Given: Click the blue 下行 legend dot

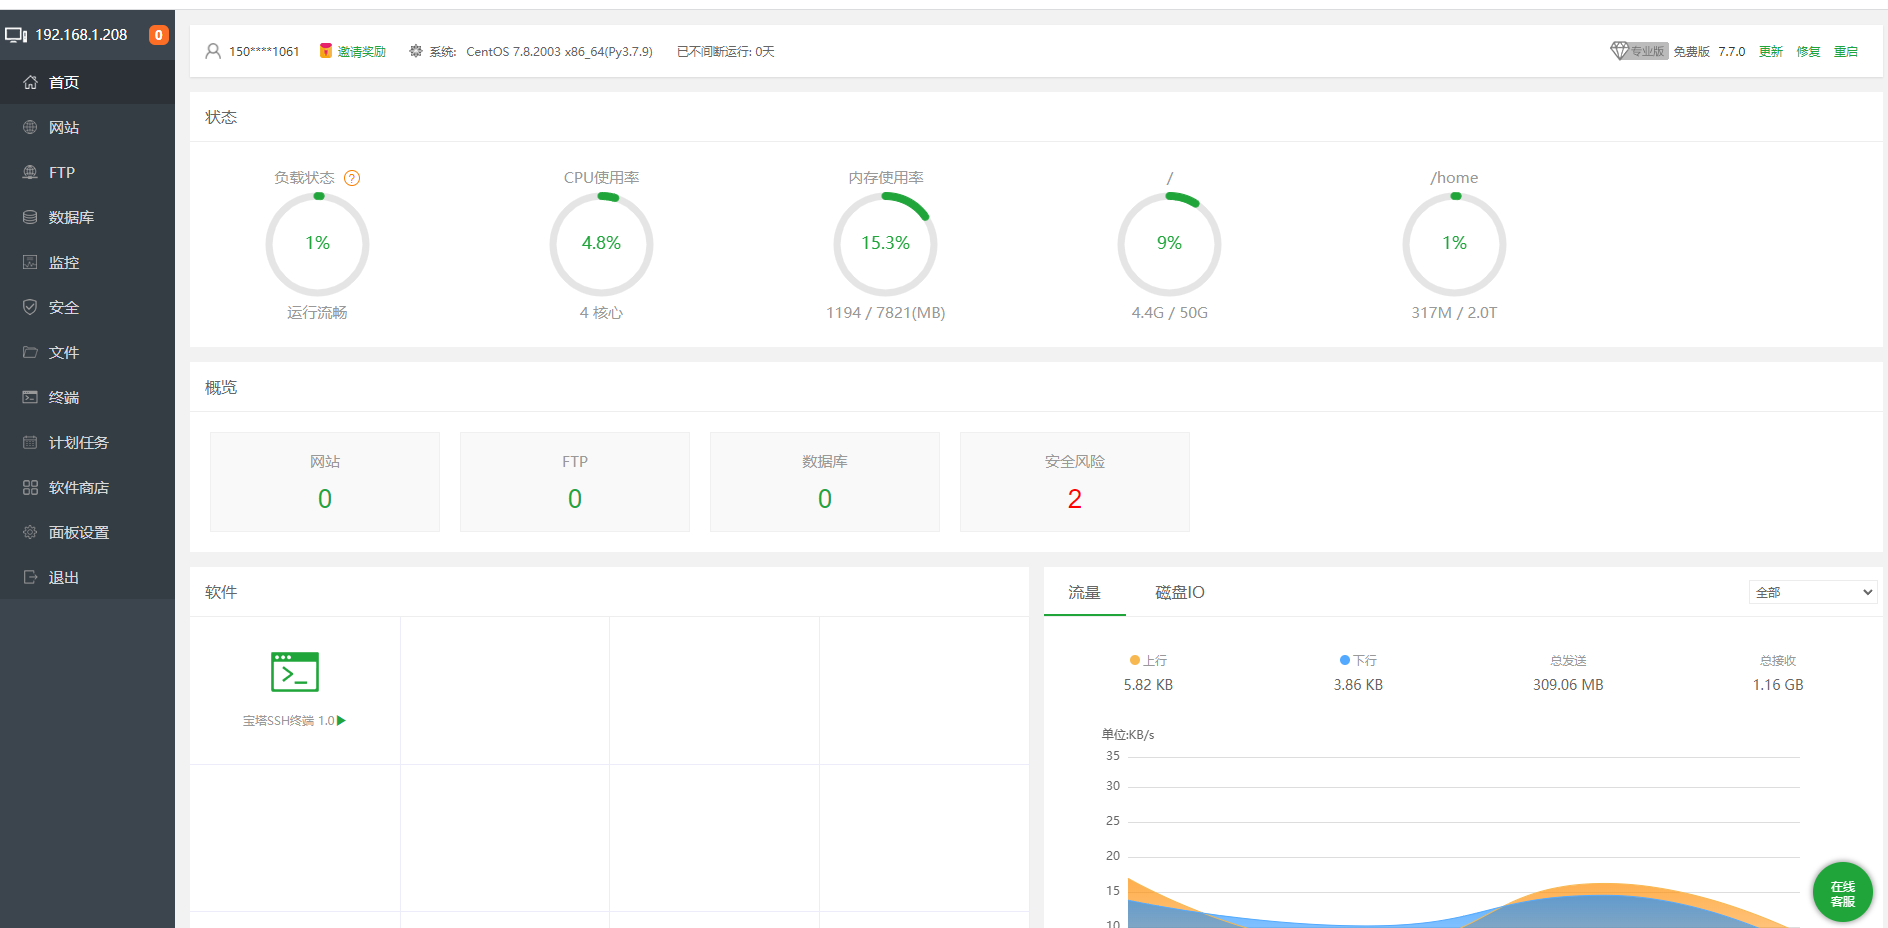Looking at the screenshot, I should pos(1345,660).
